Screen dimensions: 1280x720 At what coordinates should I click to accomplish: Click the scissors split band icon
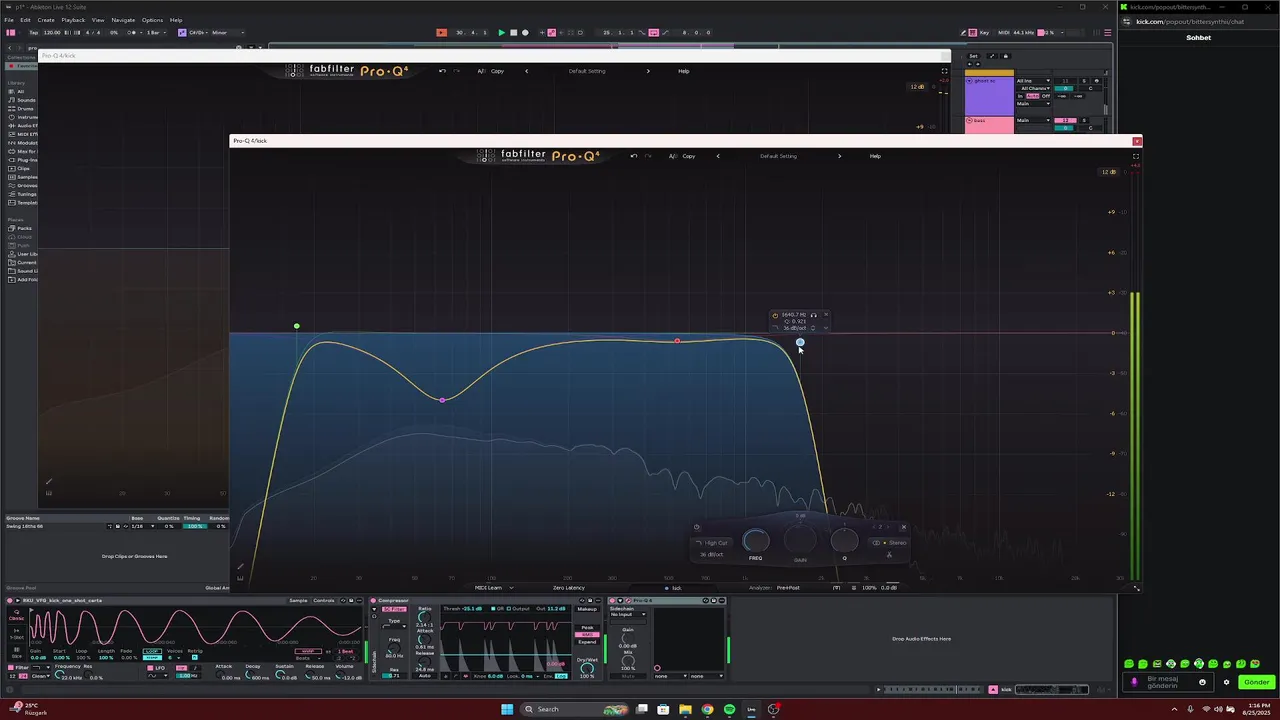[889, 554]
